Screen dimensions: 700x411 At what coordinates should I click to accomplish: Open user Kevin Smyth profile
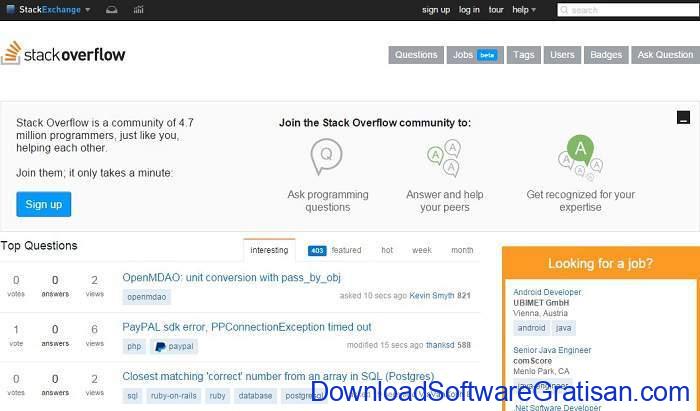431,295
